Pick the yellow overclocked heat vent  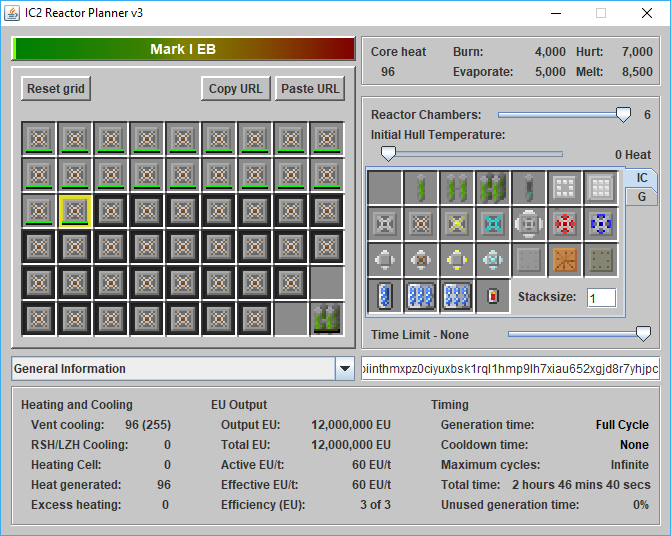tap(457, 224)
